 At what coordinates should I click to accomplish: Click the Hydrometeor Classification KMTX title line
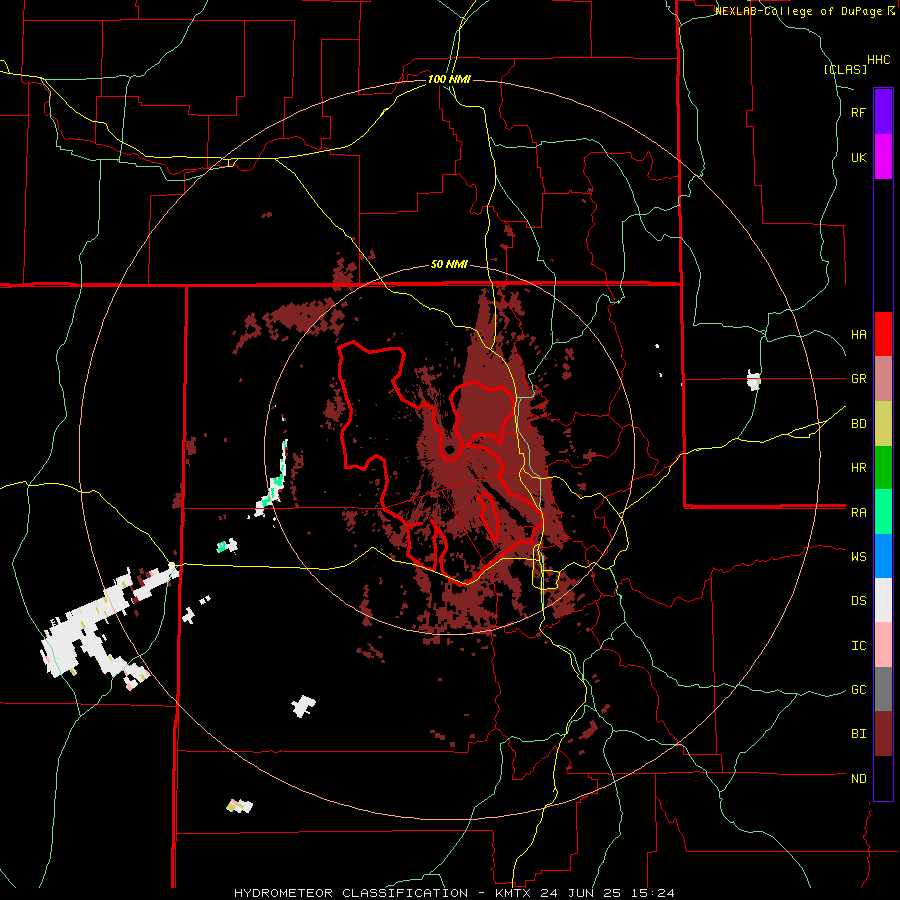(454, 893)
